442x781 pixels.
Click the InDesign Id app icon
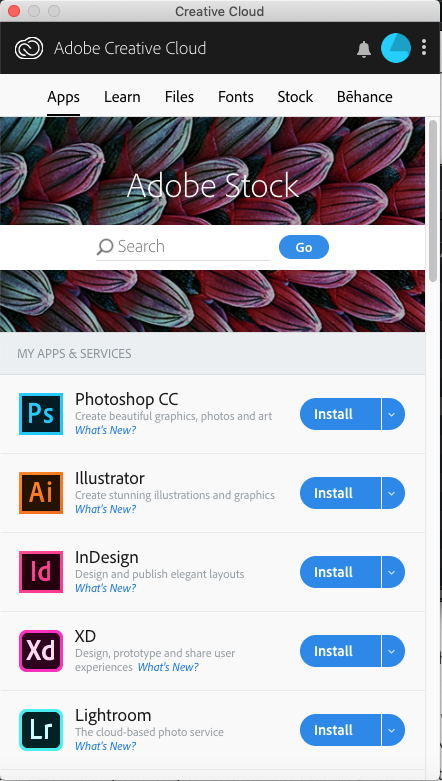coord(41,572)
